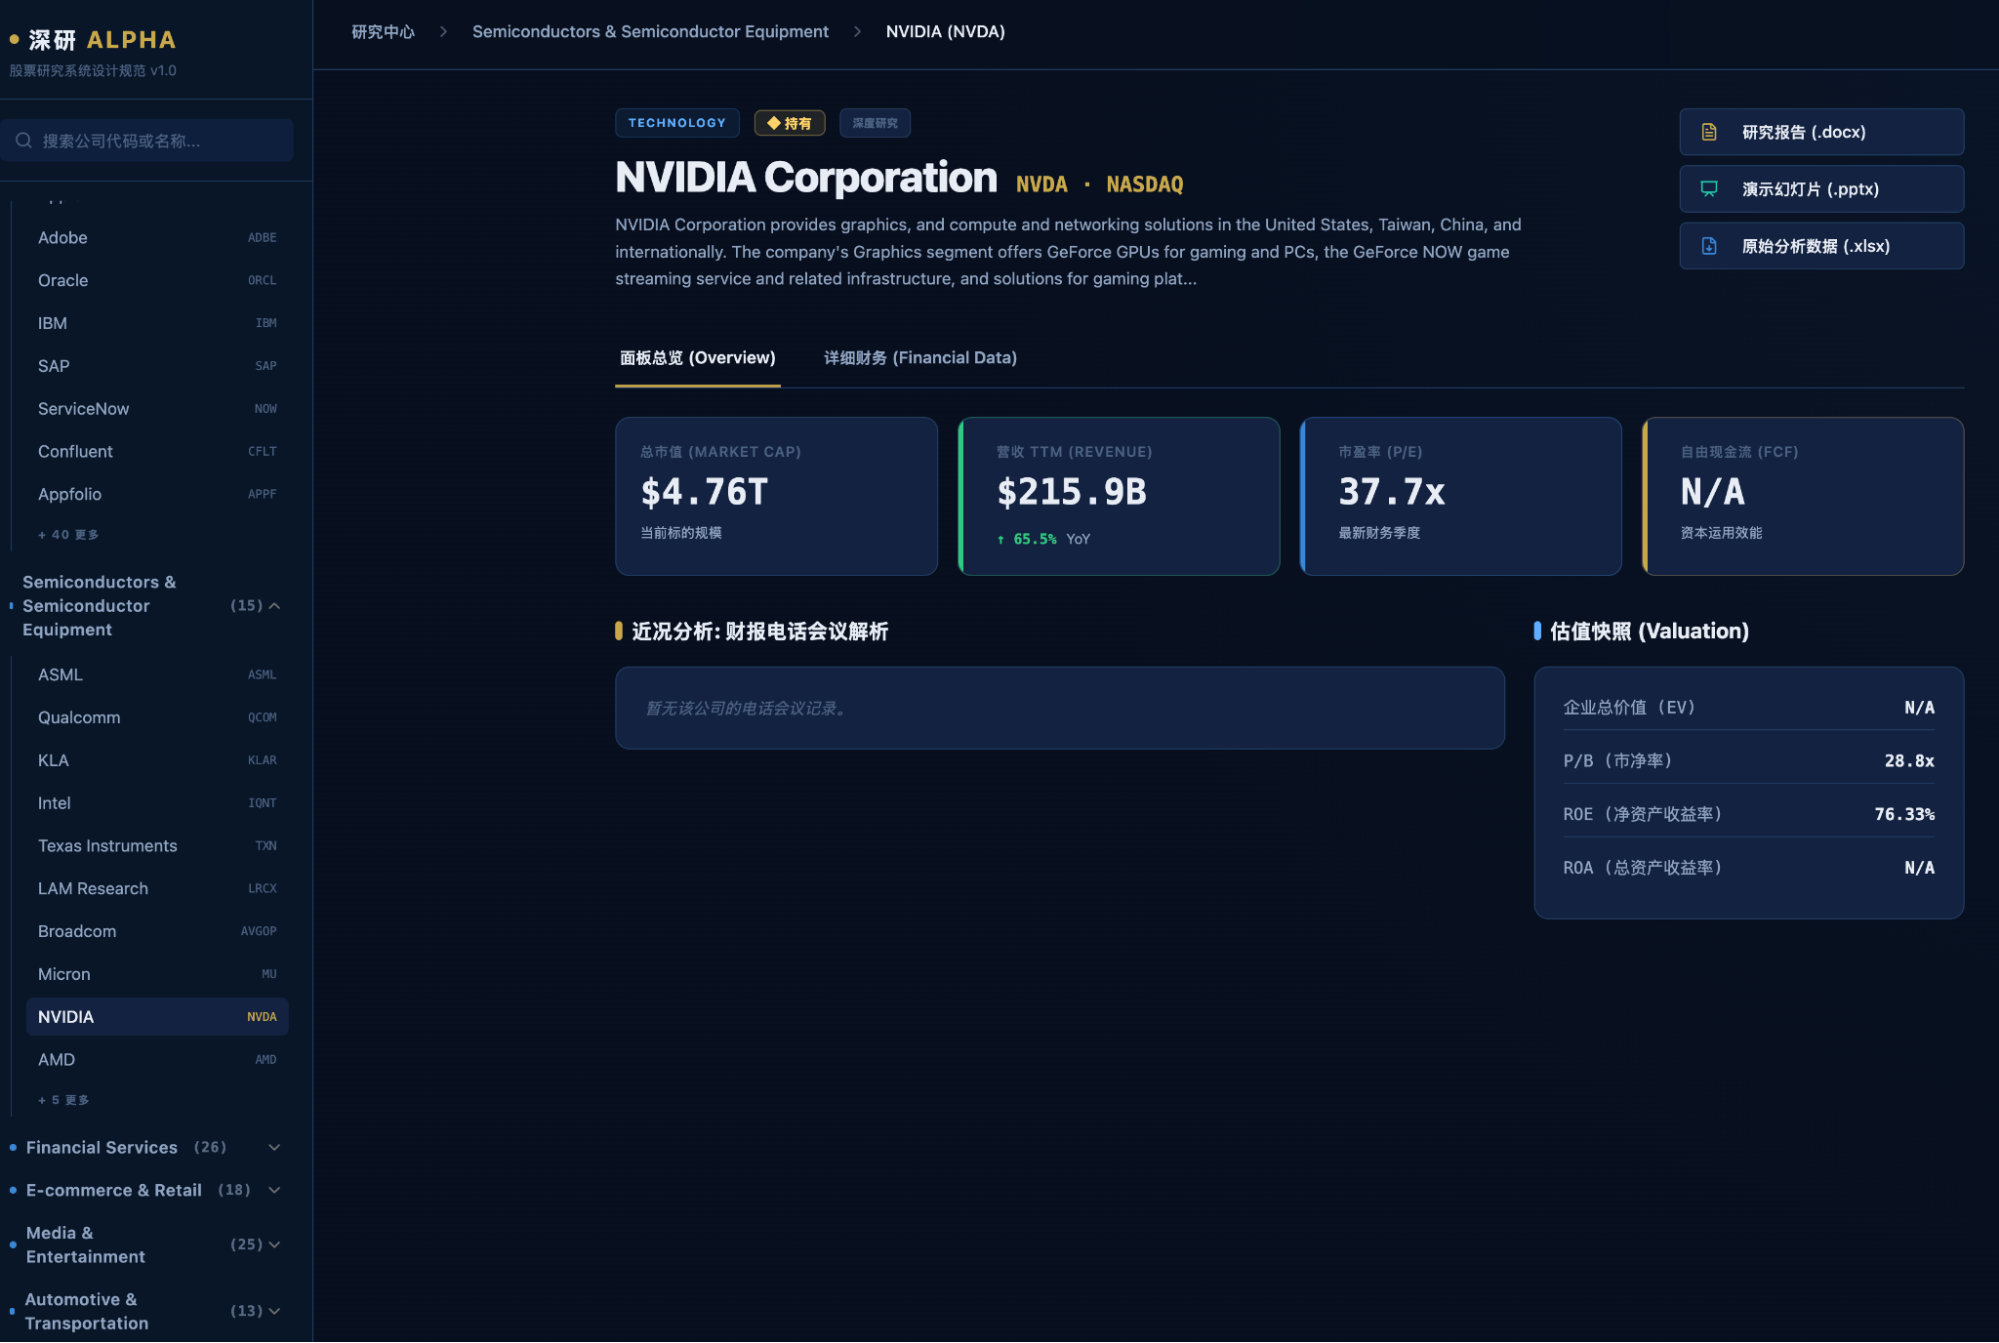This screenshot has width=1999, height=1343.
Task: Expand the Media & Entertainment category
Action: click(274, 1244)
